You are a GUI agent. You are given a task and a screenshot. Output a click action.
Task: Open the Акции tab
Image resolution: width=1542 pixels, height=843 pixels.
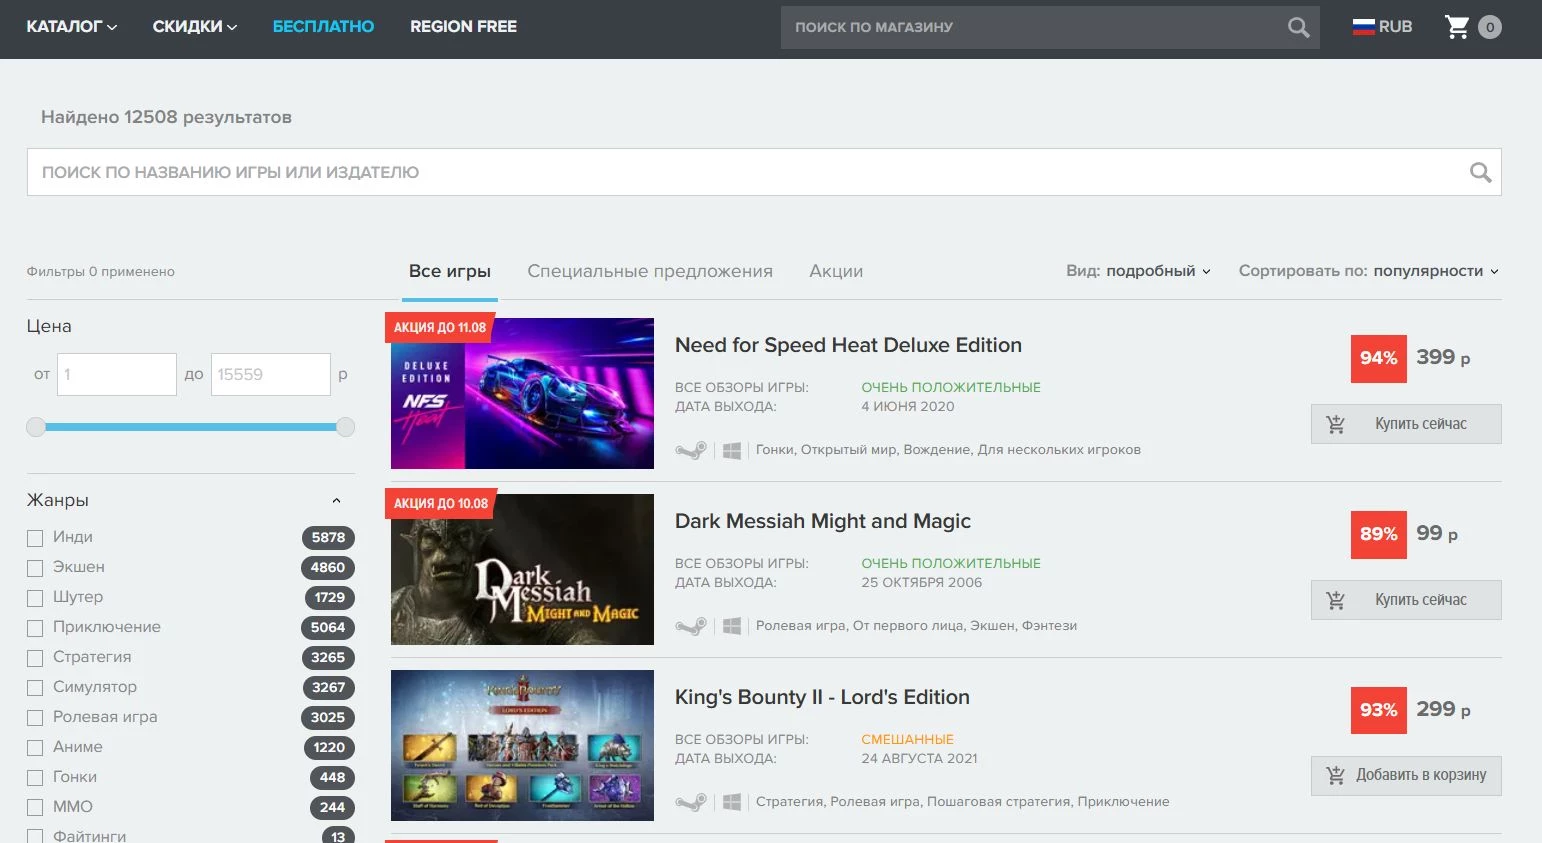click(836, 271)
